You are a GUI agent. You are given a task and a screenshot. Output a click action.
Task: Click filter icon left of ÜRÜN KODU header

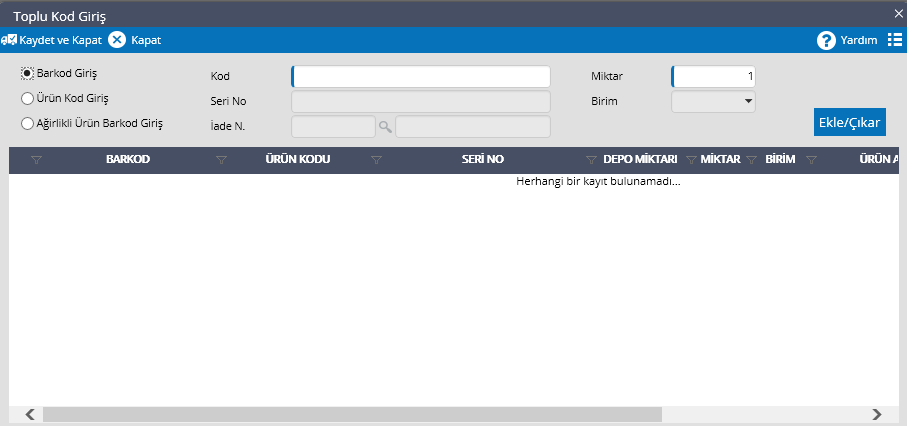[x=222, y=160]
